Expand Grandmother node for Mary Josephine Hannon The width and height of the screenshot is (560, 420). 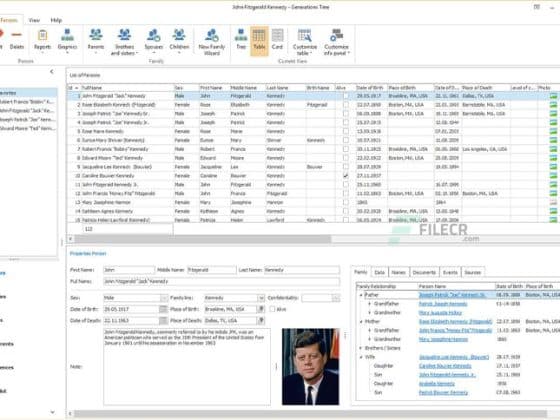(369, 339)
